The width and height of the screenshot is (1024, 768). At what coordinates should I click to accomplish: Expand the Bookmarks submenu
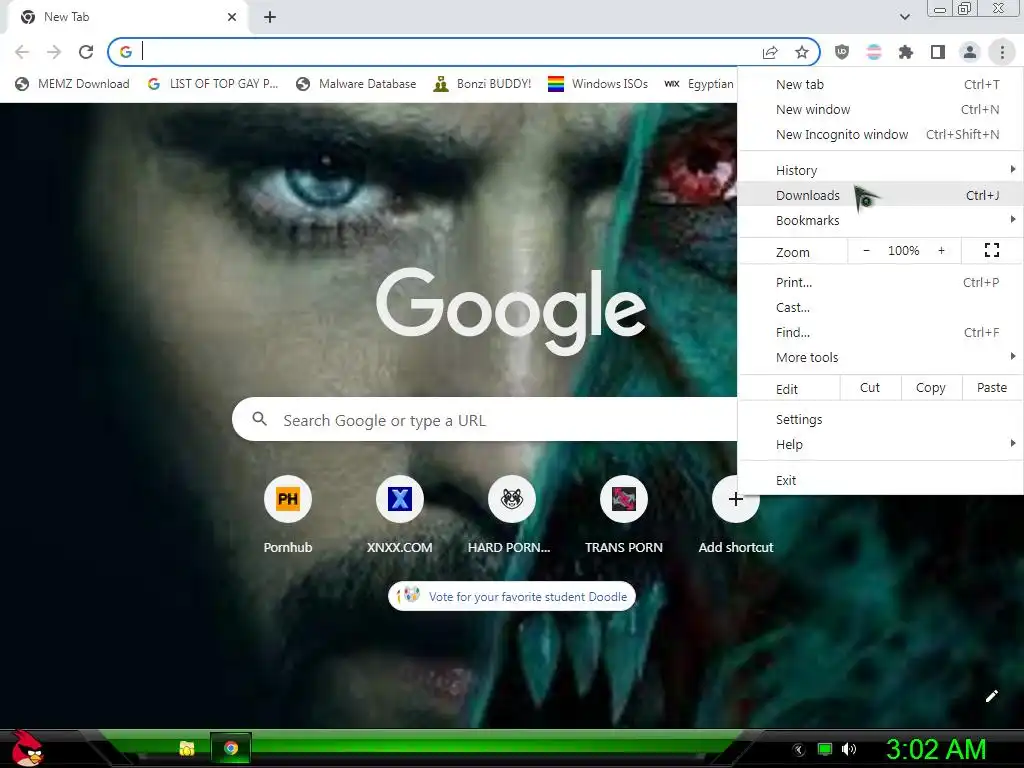(x=880, y=220)
